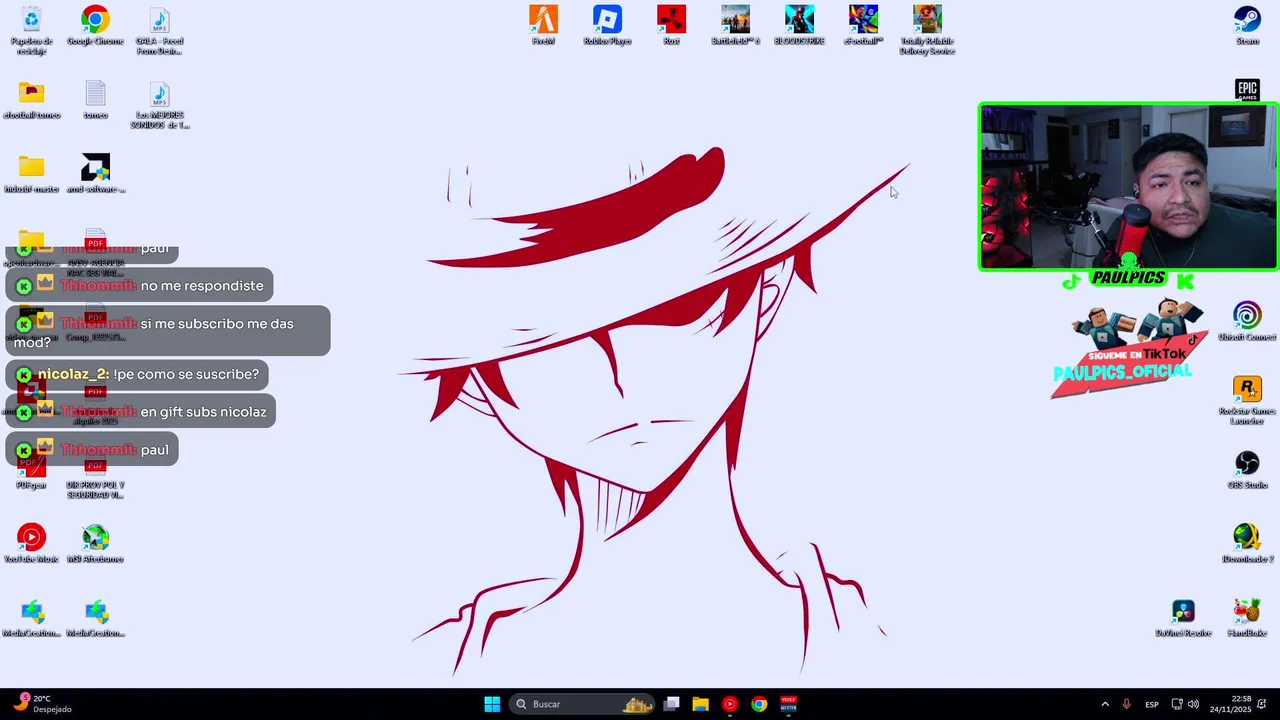Click chat message 'en gift subs nicolaz'
Image resolution: width=1280 pixels, height=720 pixels.
[141, 412]
